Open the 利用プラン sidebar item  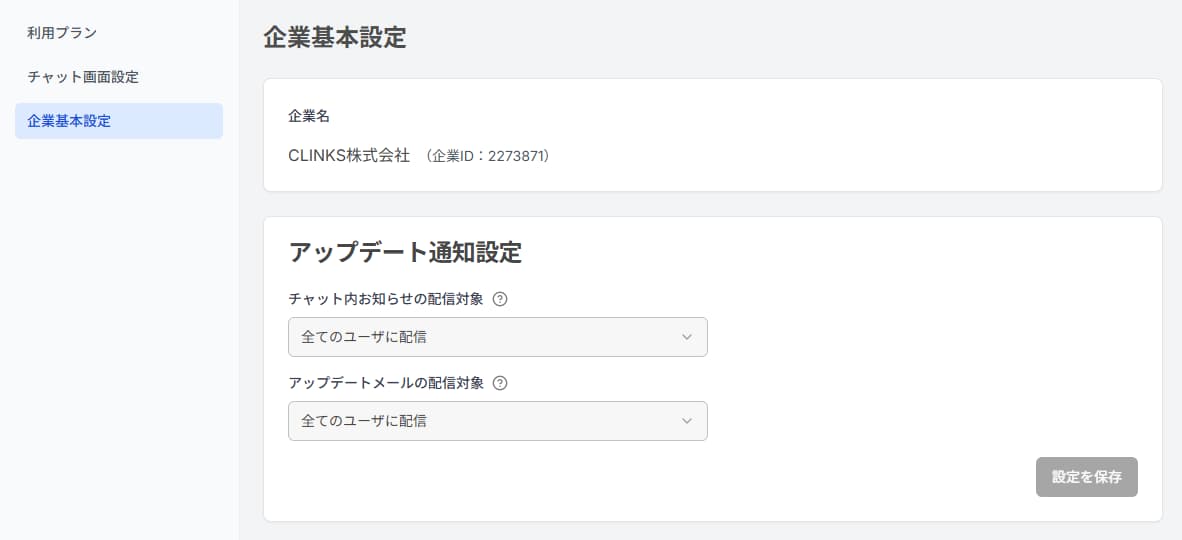[62, 33]
